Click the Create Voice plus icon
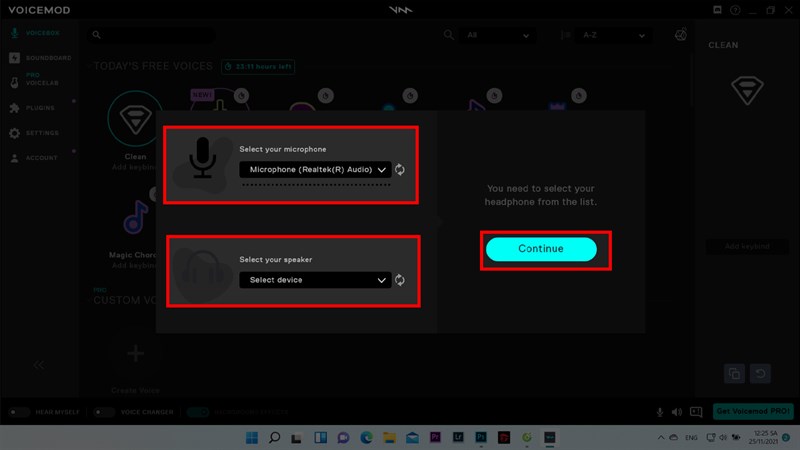 (135, 353)
